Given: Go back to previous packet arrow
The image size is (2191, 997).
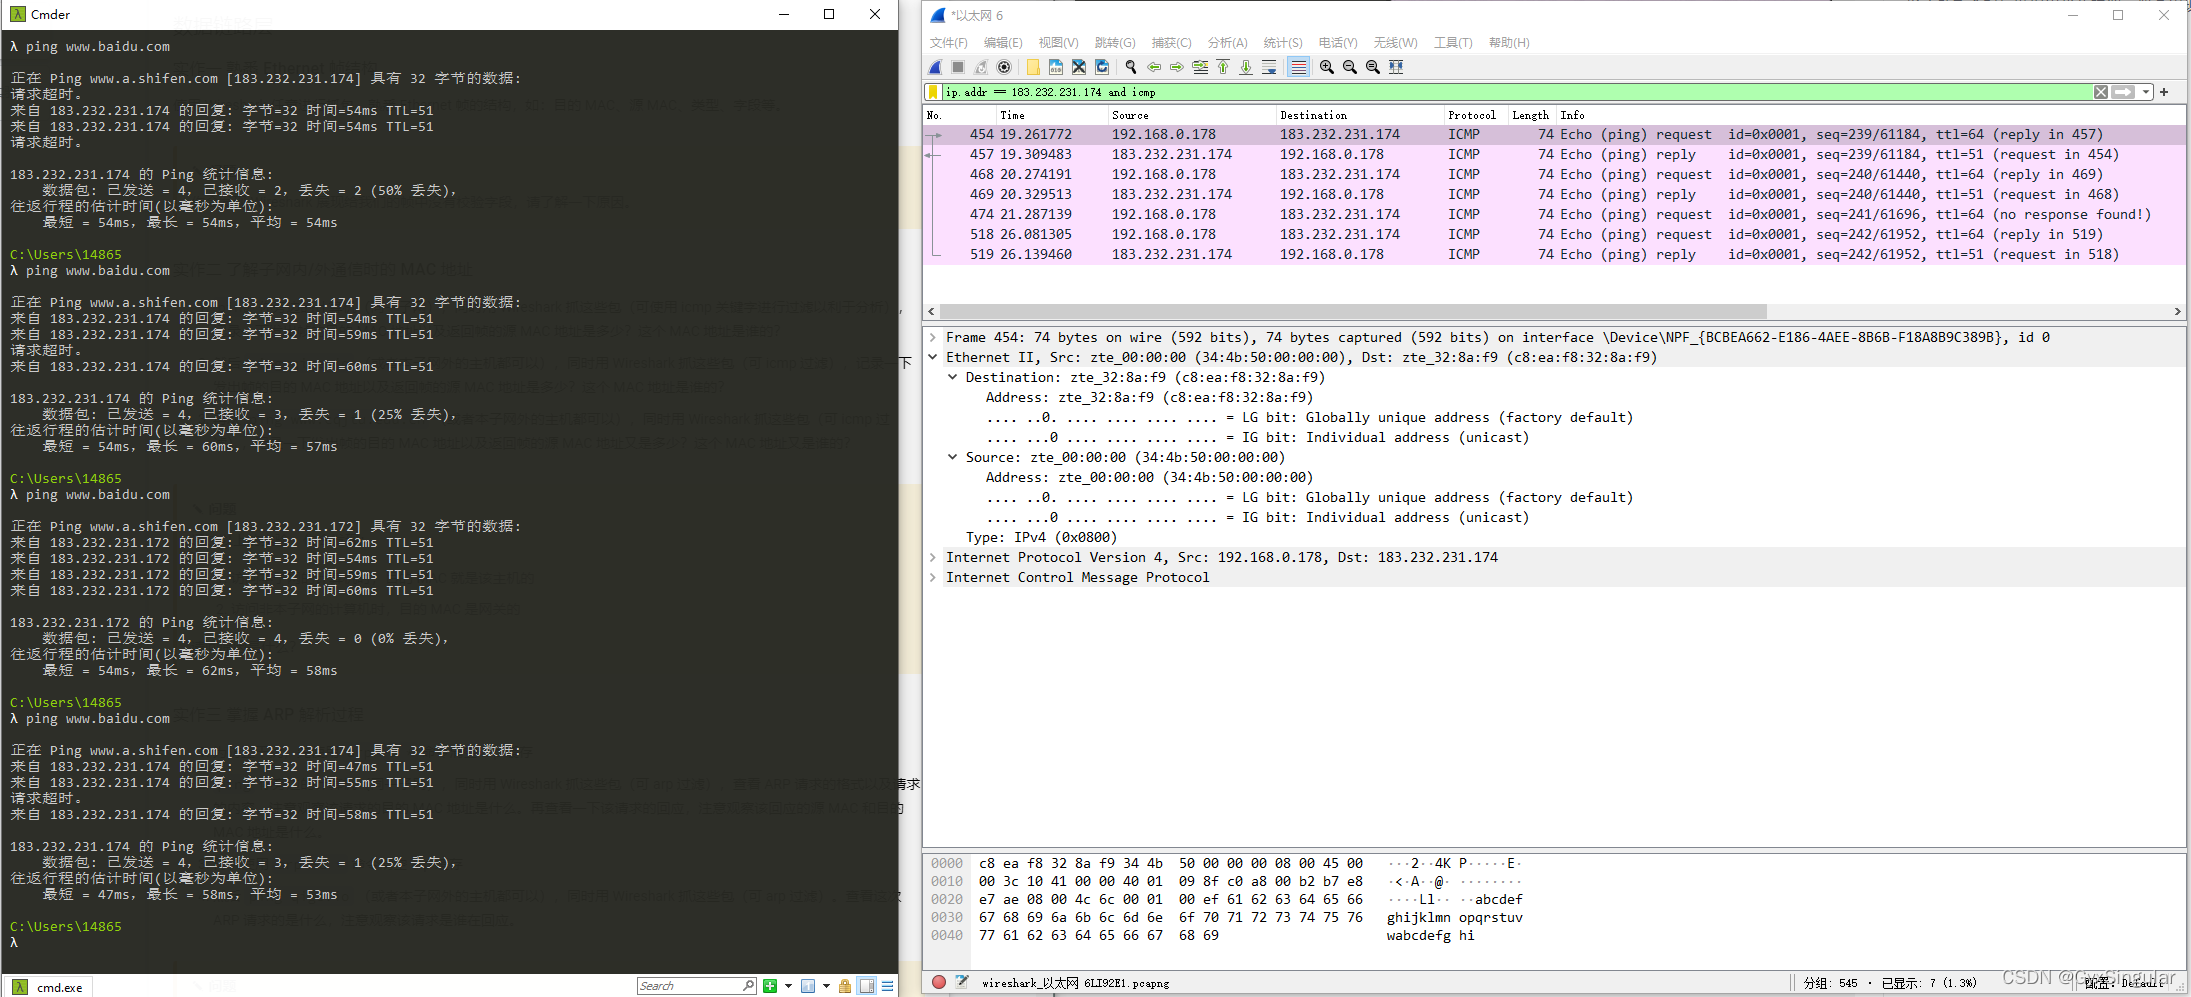Looking at the screenshot, I should point(1154,67).
